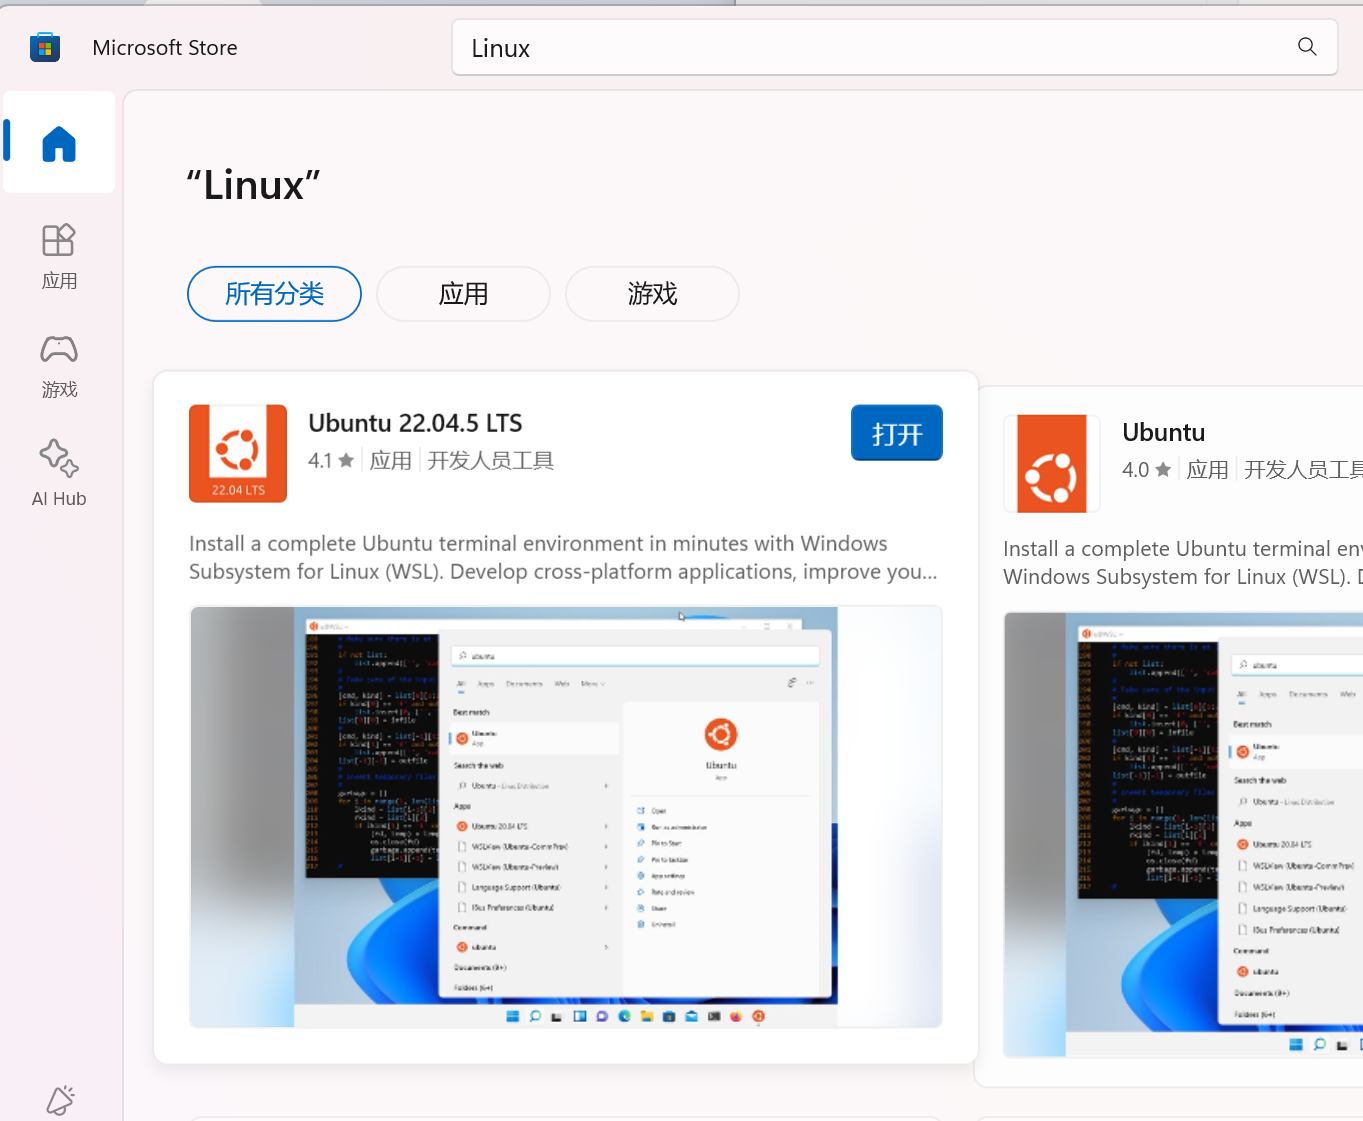Click the truncated Ubuntu description text

563,557
